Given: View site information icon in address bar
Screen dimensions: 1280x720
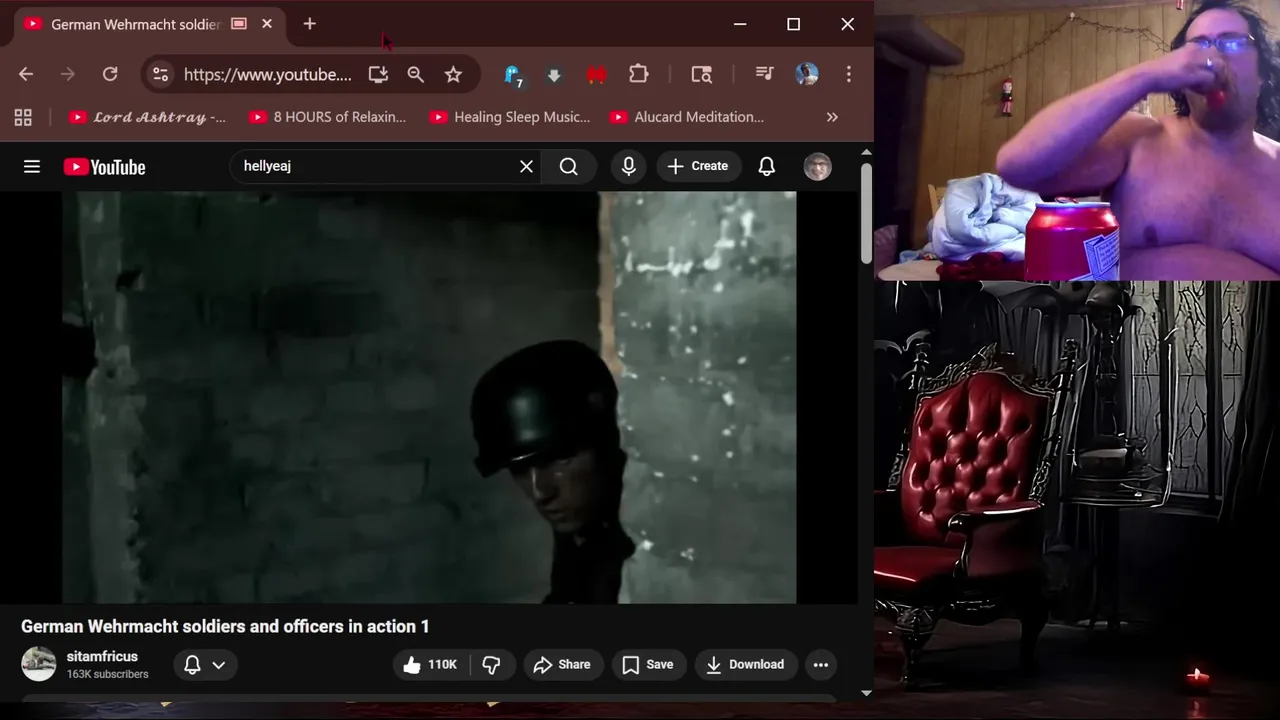Looking at the screenshot, I should pyautogui.click(x=161, y=74).
